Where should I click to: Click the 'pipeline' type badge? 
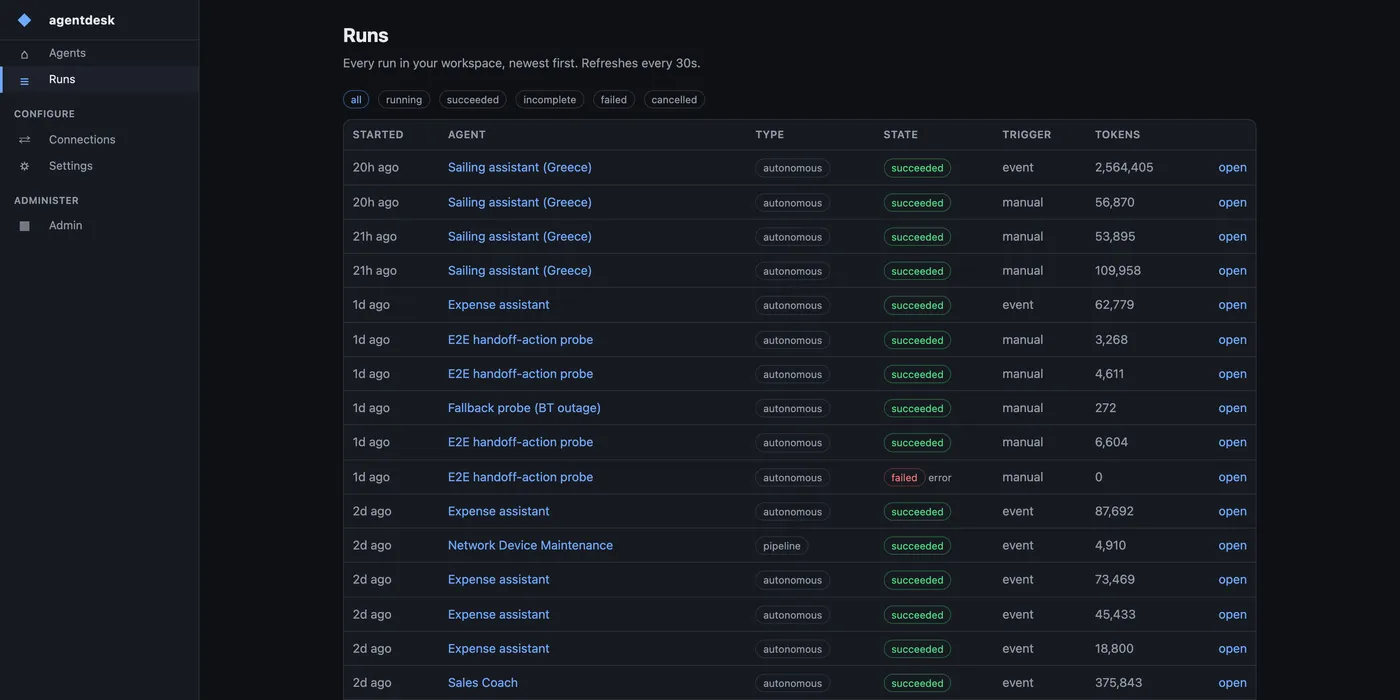coord(782,546)
